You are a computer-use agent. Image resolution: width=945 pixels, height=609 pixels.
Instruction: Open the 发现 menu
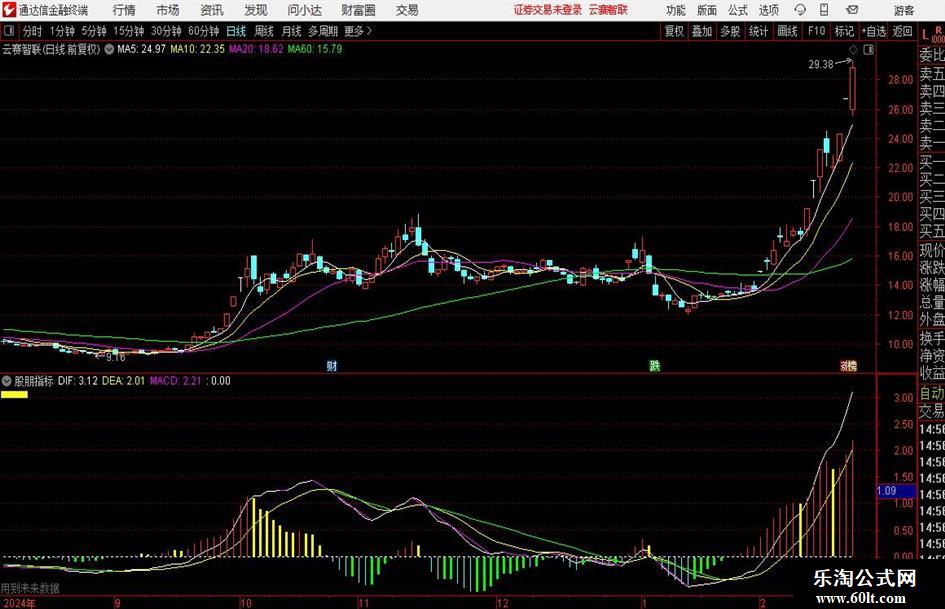pos(256,10)
